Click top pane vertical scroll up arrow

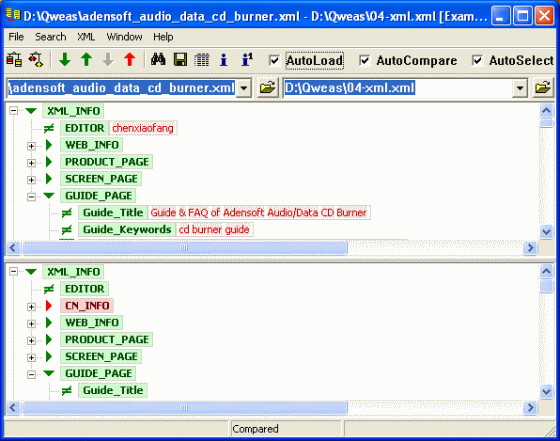tap(546, 111)
